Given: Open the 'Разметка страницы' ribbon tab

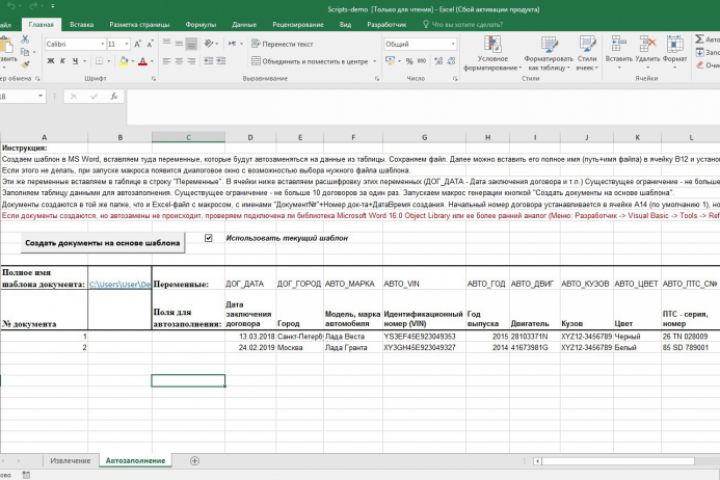Looking at the screenshot, I should tap(140, 24).
